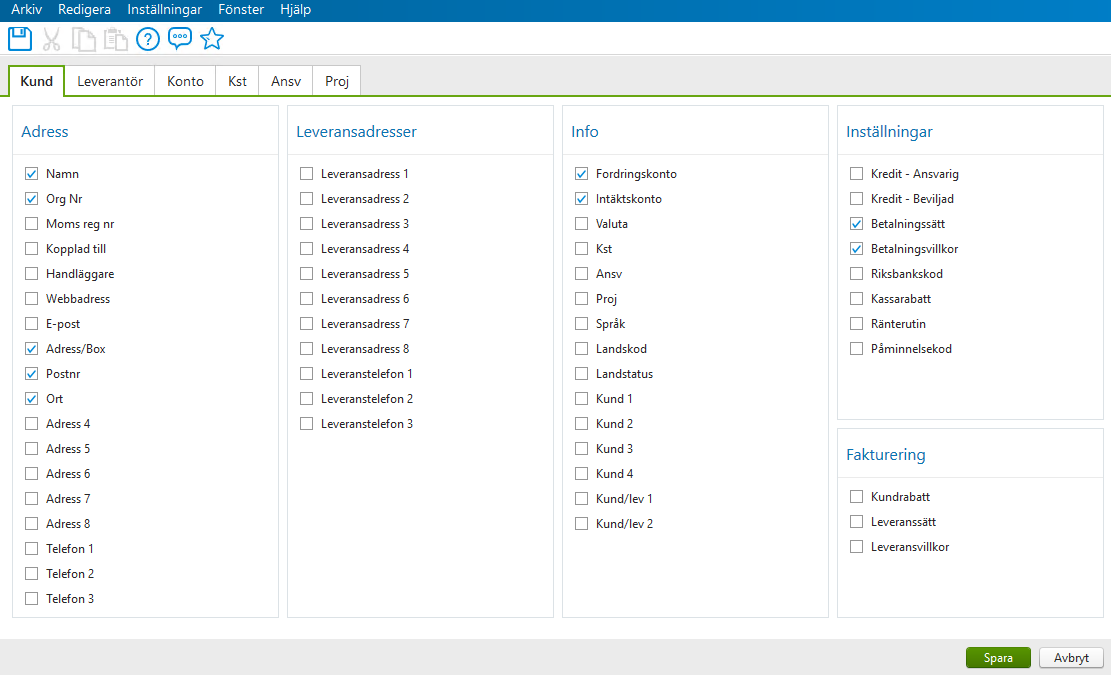The image size is (1111, 675).
Task: Click the Paste icon in the toolbar
Action: pyautogui.click(x=115, y=38)
